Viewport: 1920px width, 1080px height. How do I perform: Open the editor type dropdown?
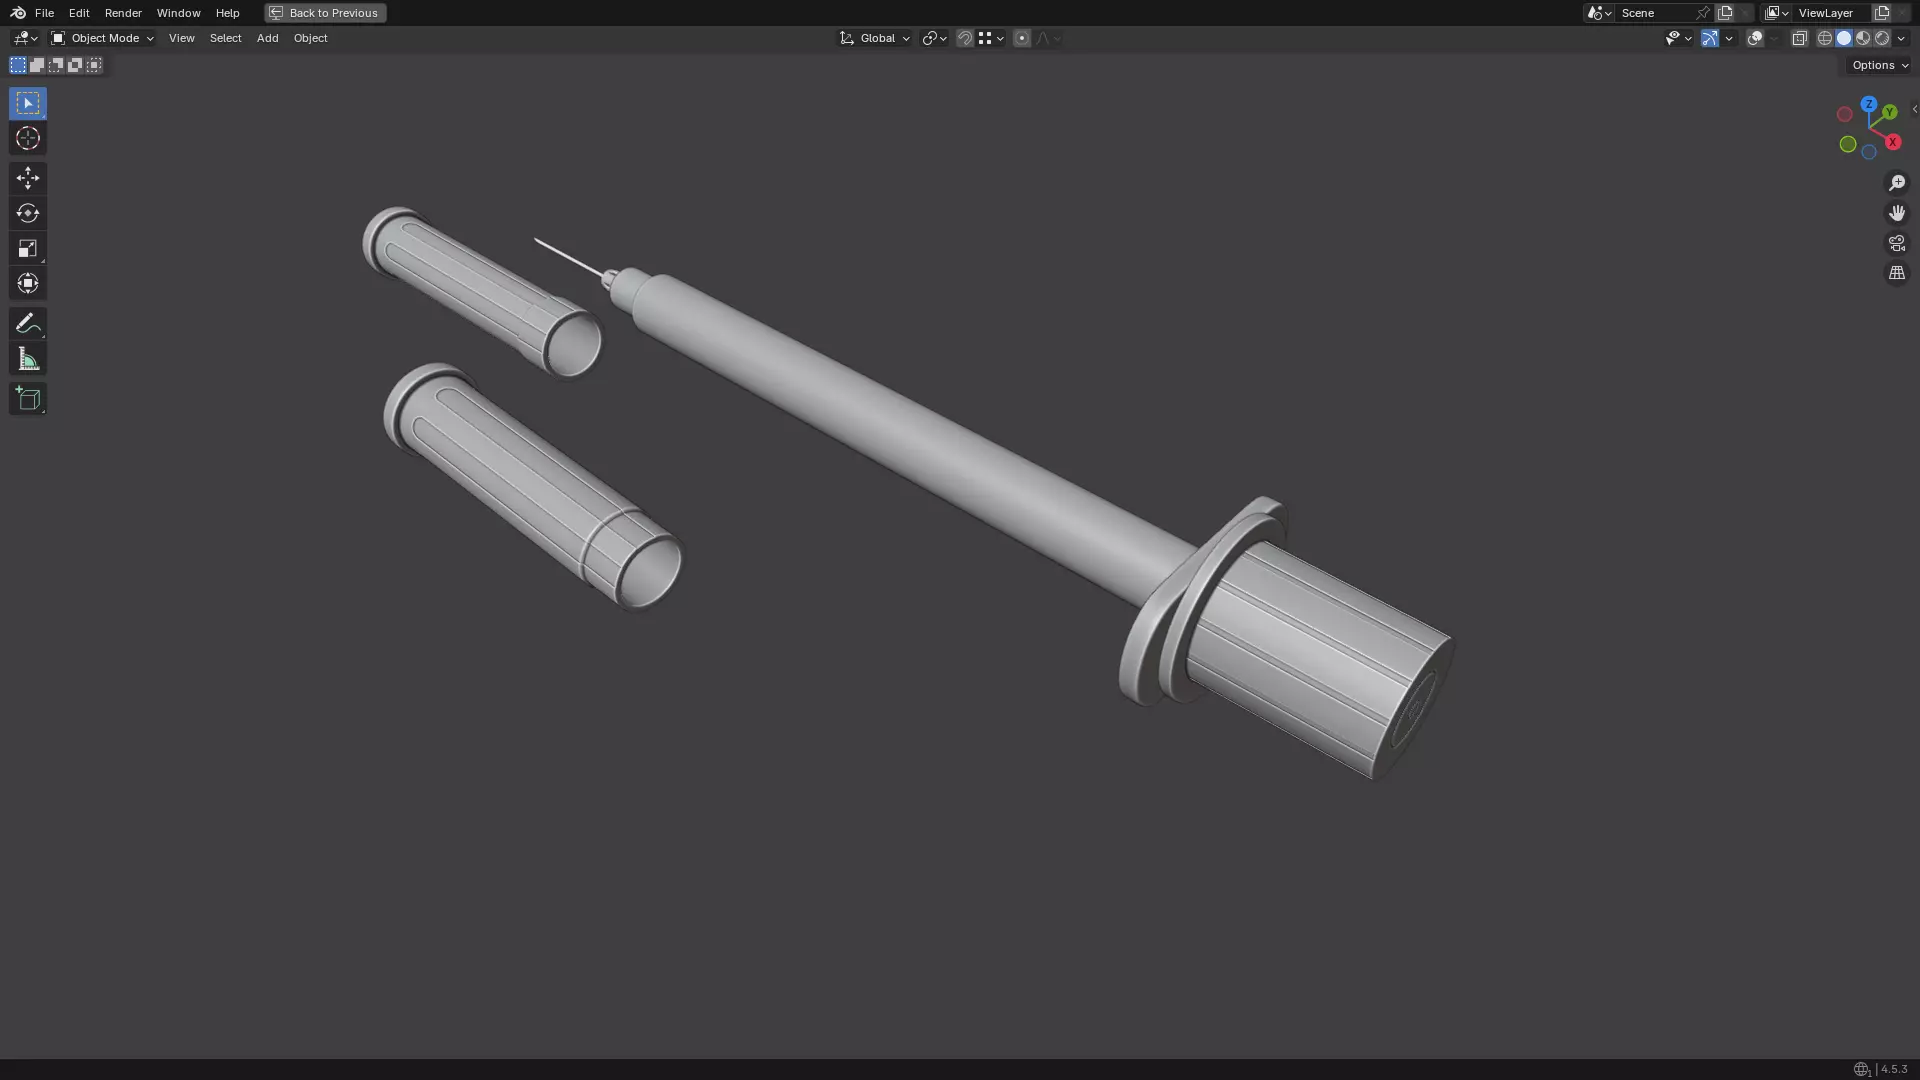(25, 38)
